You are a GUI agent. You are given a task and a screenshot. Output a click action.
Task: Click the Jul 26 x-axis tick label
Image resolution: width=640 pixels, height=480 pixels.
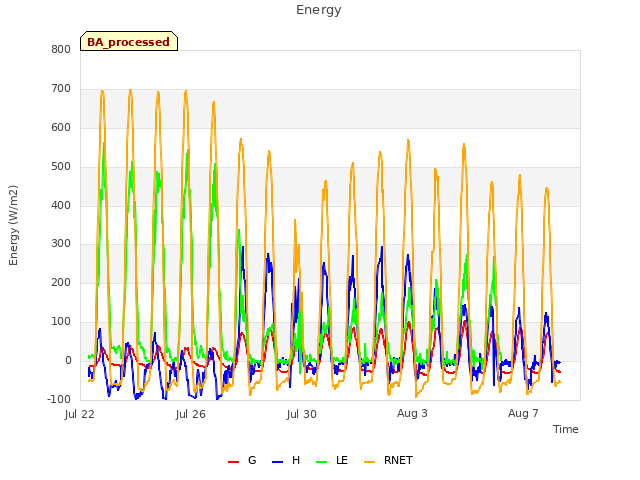[x=191, y=414]
